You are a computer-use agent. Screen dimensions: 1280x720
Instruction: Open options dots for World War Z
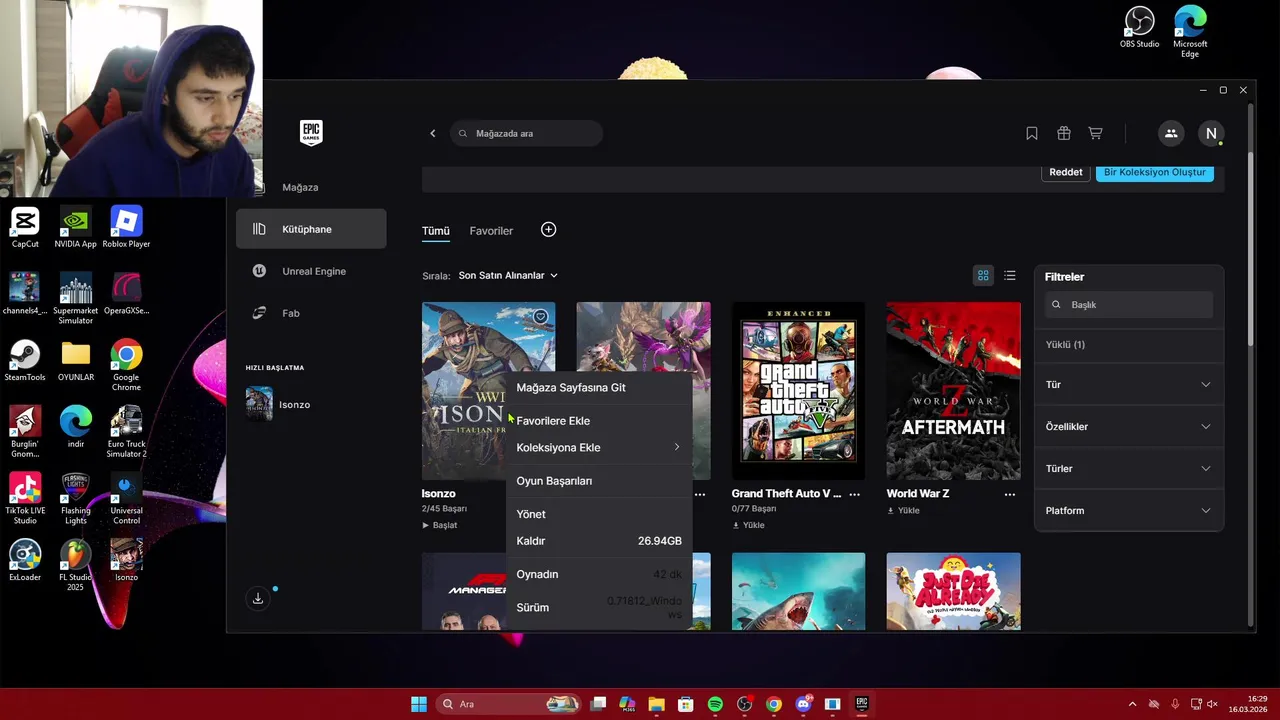(1010, 494)
